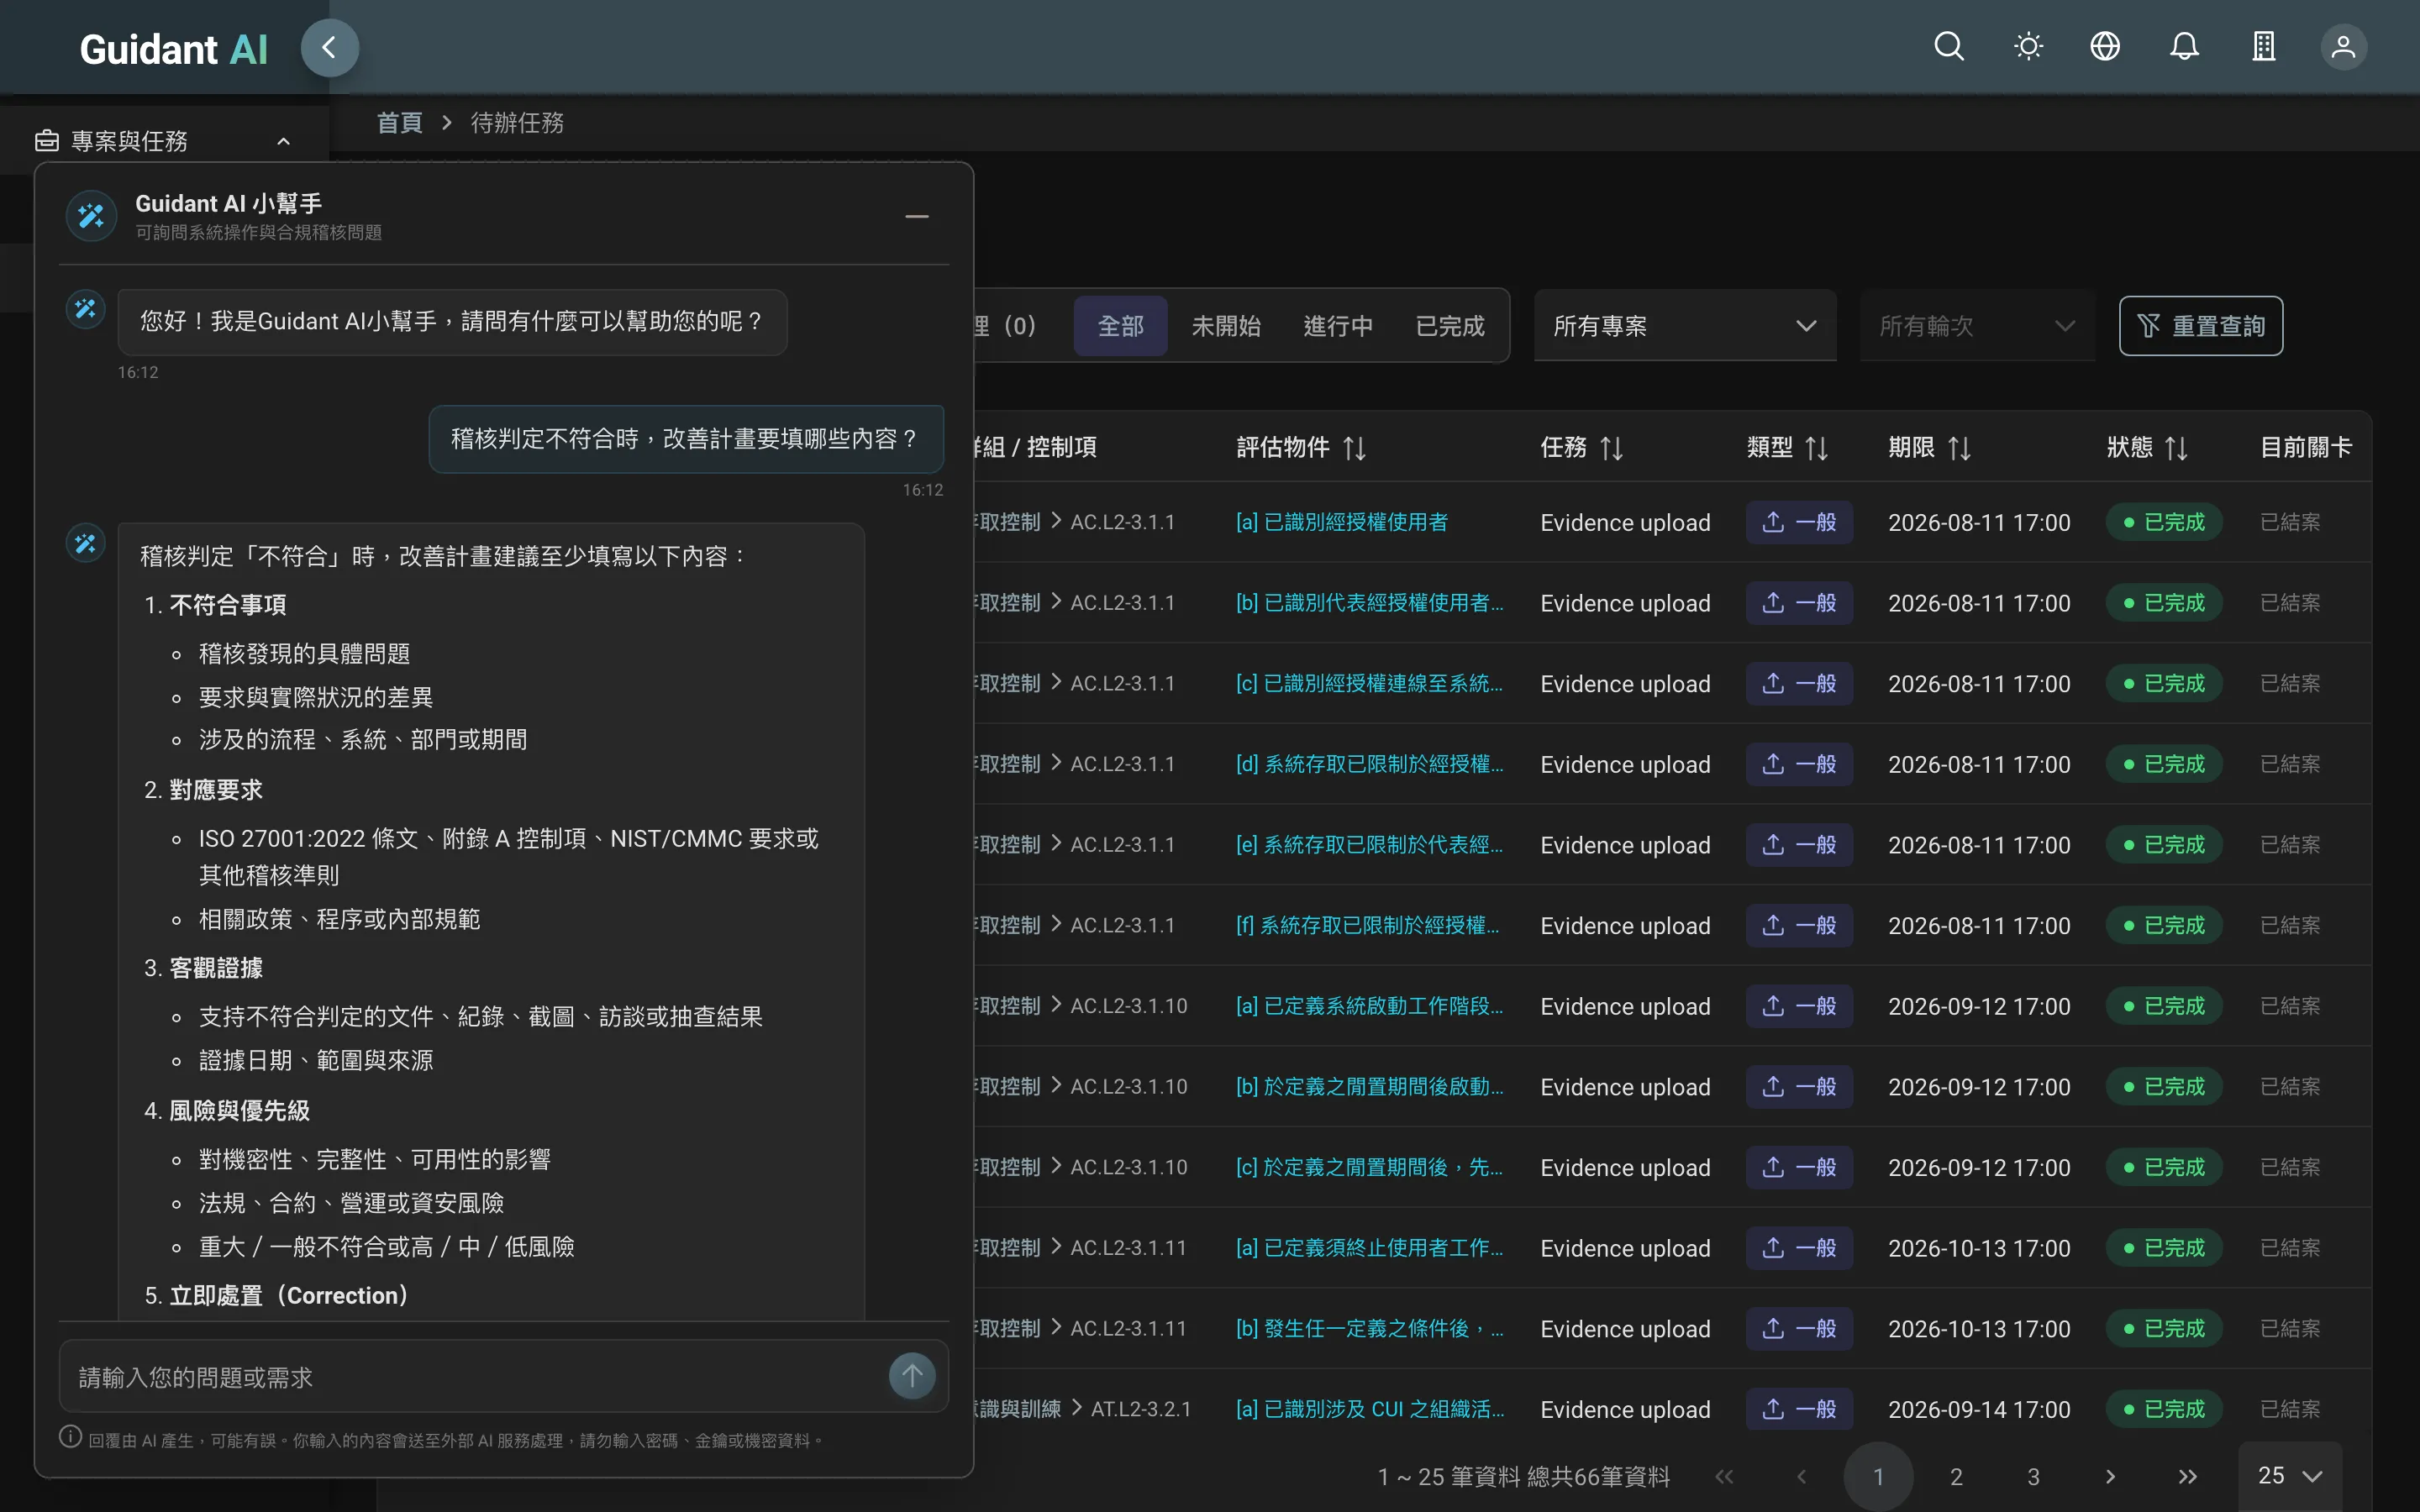This screenshot has height=1512, width=2420.
Task: Go to page 3
Action: [2033, 1476]
